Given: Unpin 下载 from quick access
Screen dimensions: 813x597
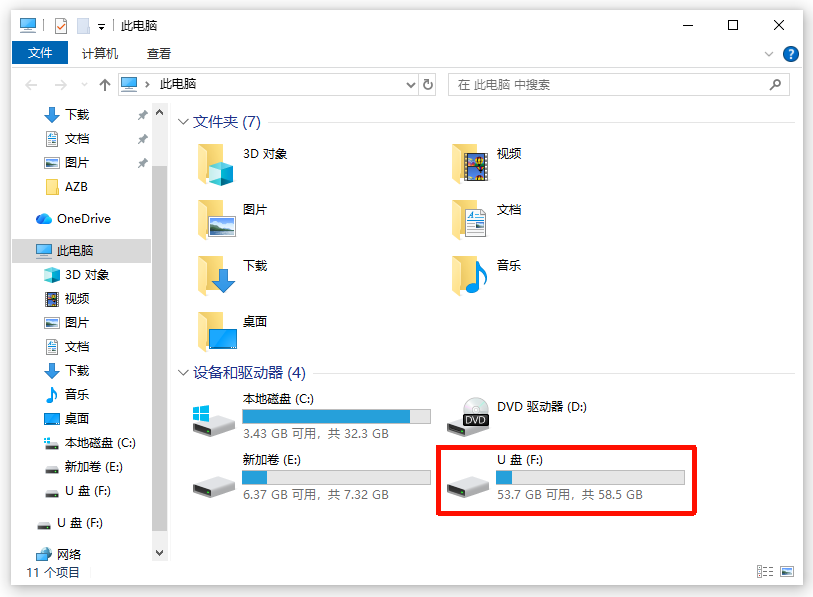Looking at the screenshot, I should (143, 114).
